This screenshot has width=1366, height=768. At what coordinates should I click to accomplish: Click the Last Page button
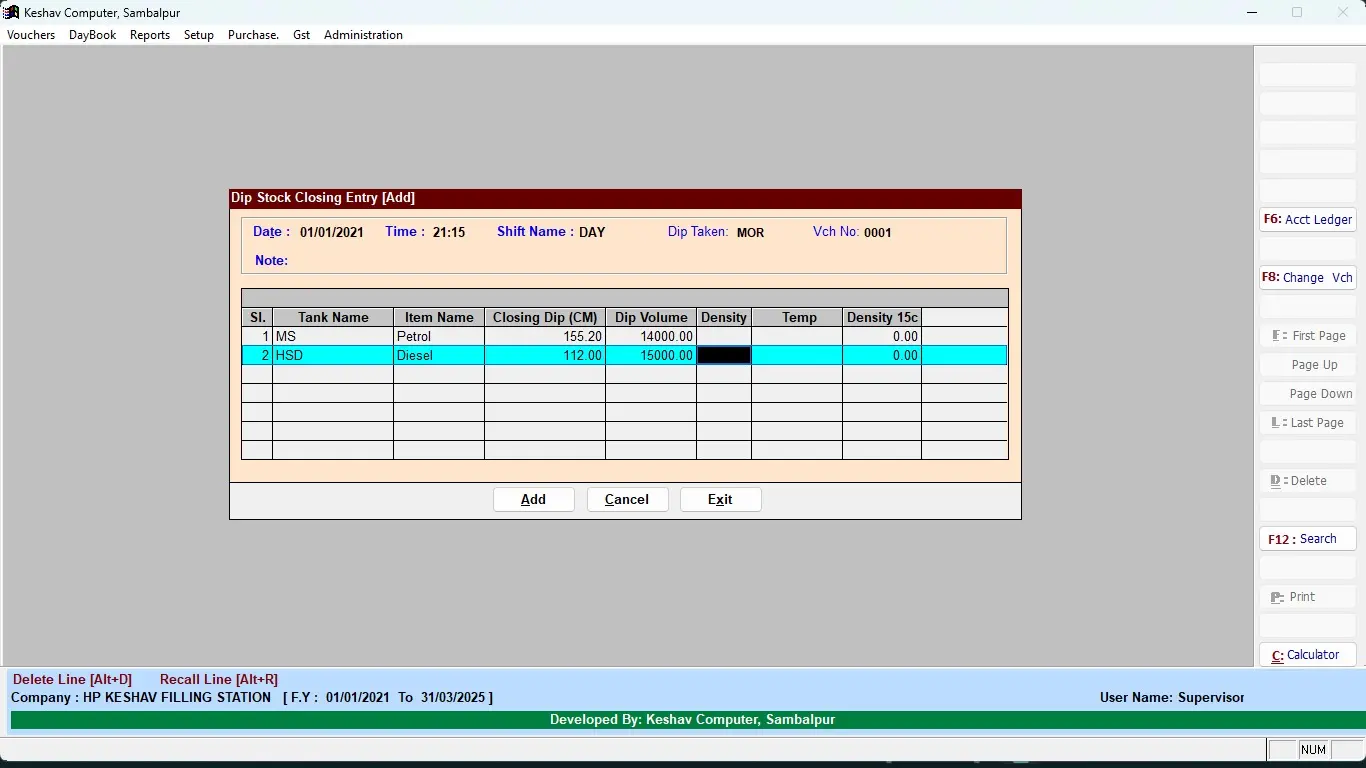coord(1308,422)
